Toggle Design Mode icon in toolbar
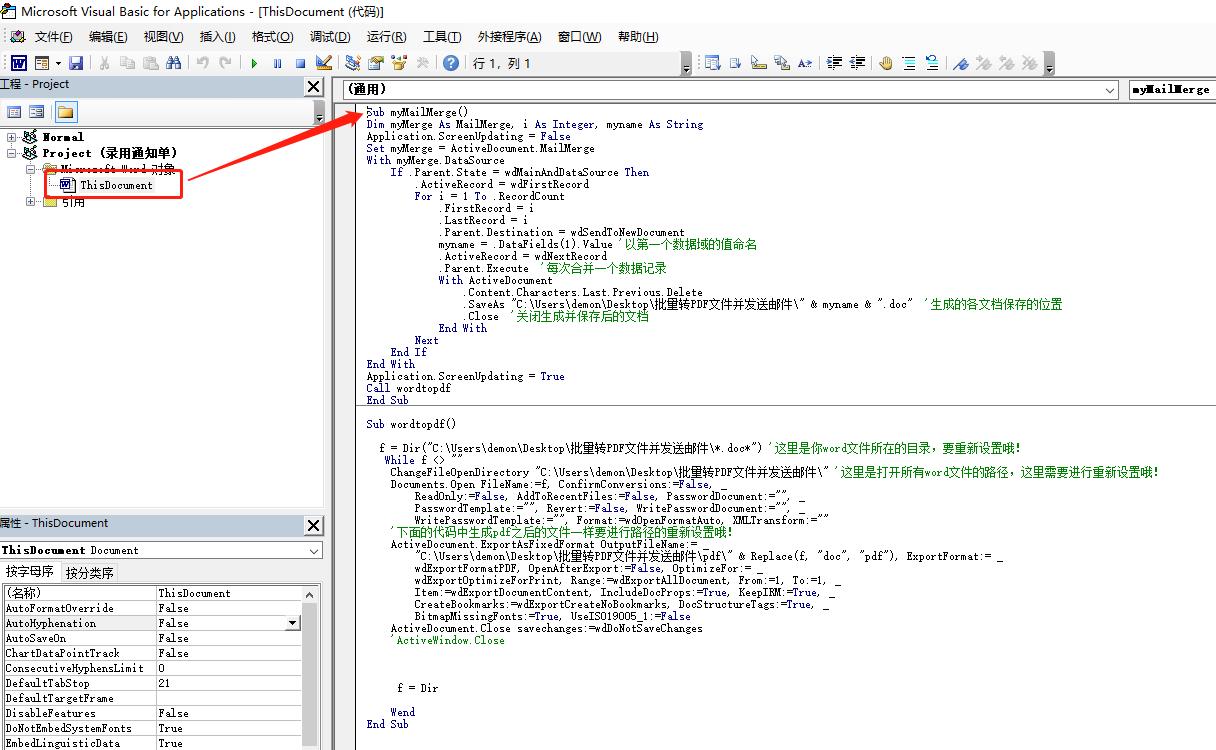This screenshot has width=1216, height=750. (x=323, y=63)
